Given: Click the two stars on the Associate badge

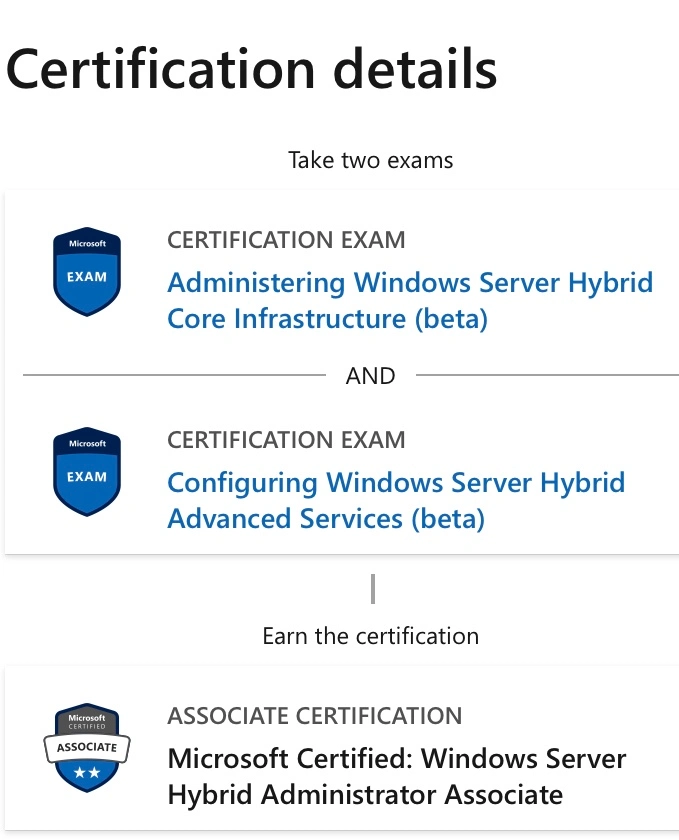Looking at the screenshot, I should click(87, 772).
